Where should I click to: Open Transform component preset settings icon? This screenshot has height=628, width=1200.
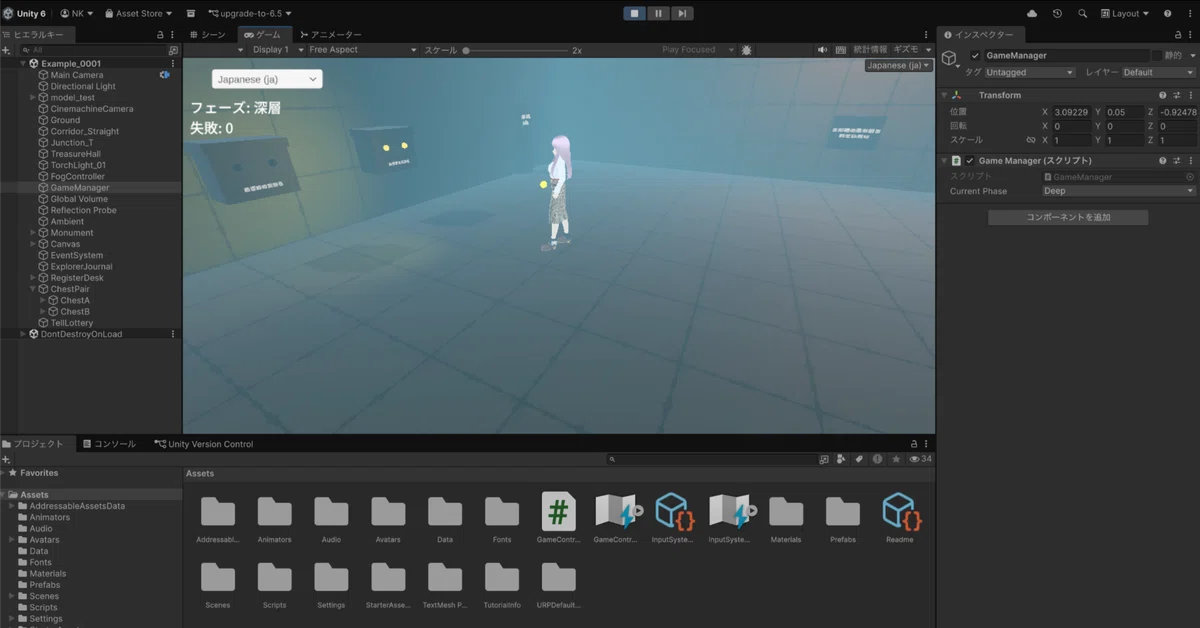1177,96
